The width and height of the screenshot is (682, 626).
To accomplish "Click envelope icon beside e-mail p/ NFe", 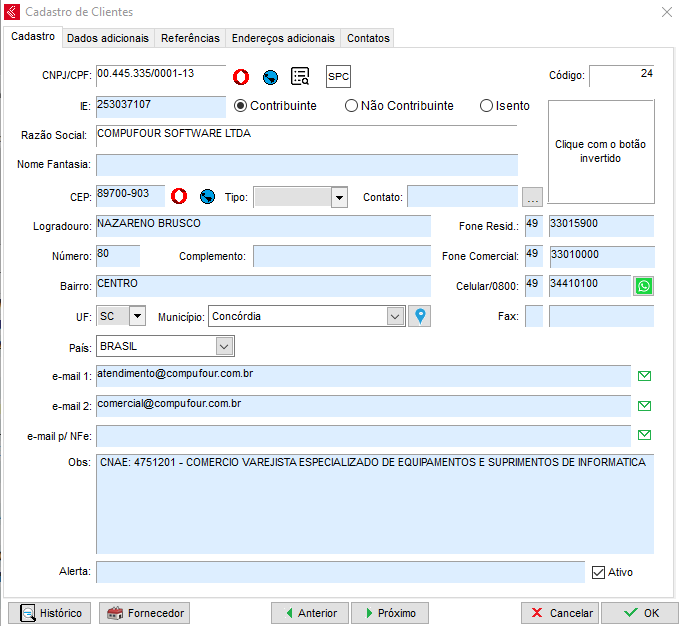I will coord(644,435).
